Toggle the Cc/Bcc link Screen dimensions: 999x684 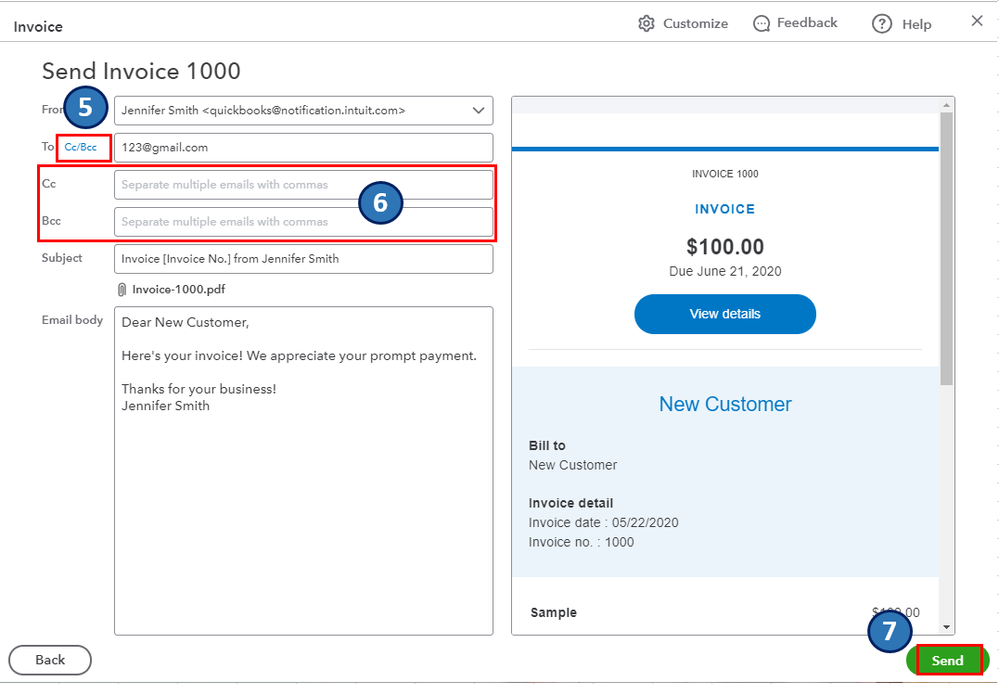[x=81, y=147]
